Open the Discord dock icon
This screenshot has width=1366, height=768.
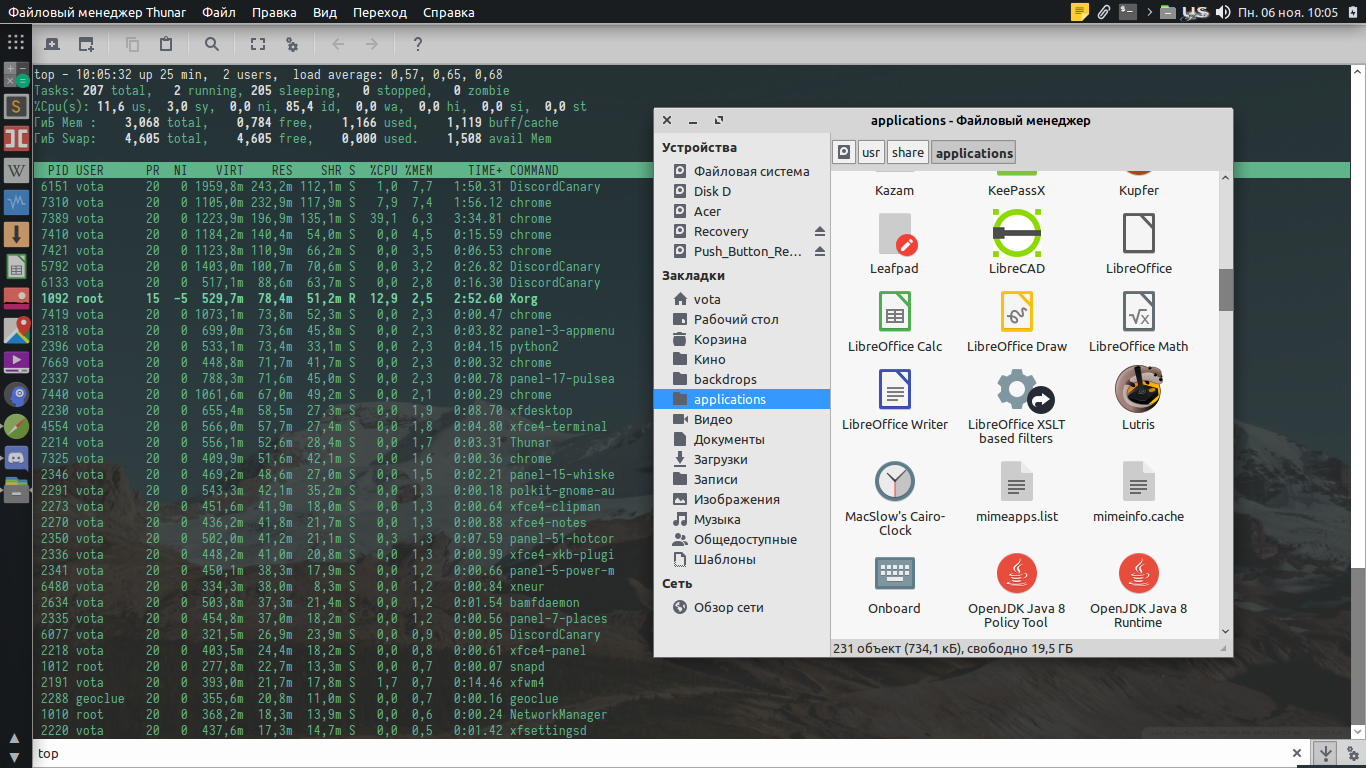[x=16, y=458]
